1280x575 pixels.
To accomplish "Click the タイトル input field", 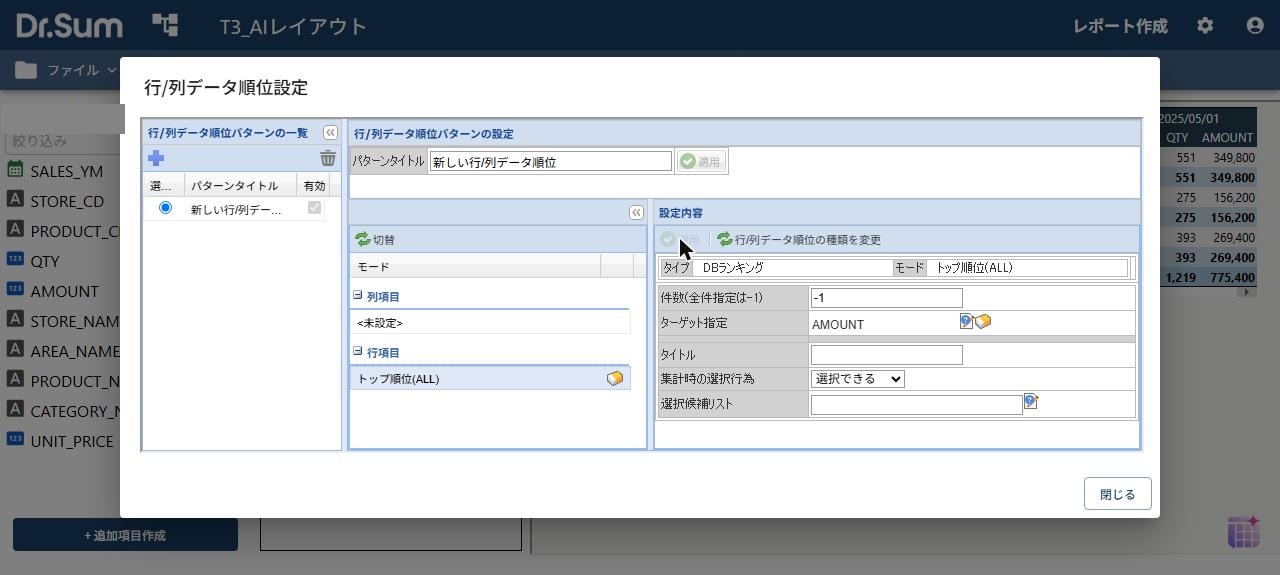I will (886, 355).
